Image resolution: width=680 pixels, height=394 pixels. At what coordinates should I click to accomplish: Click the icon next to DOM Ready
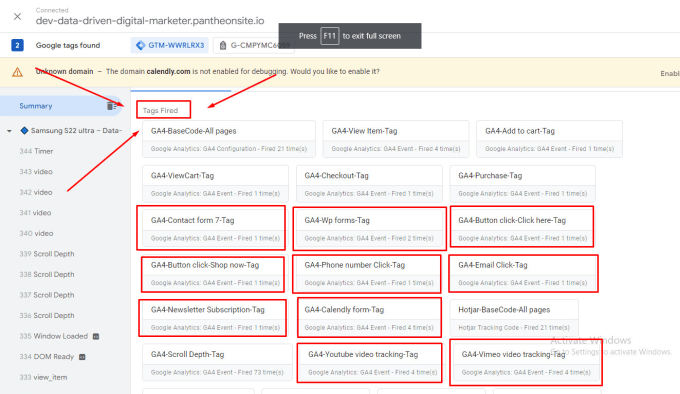point(82,357)
